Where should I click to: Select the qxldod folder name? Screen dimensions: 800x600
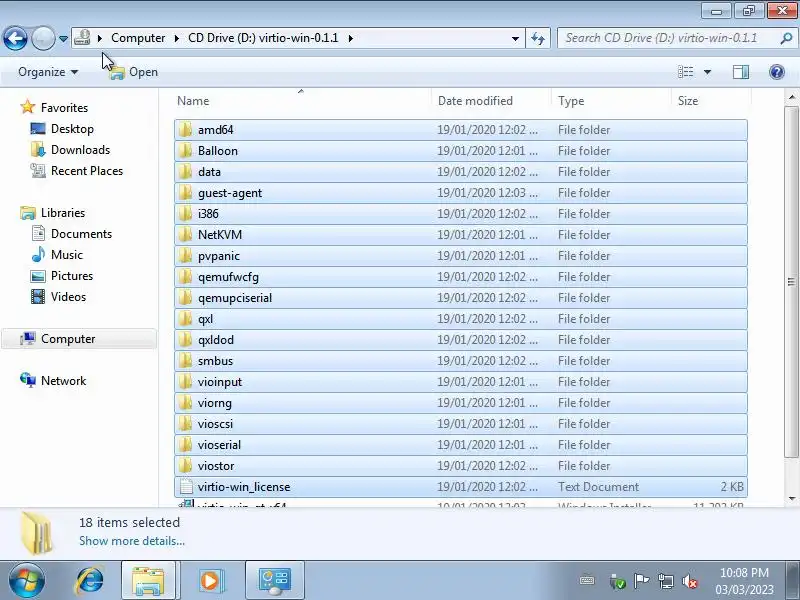[216, 340]
